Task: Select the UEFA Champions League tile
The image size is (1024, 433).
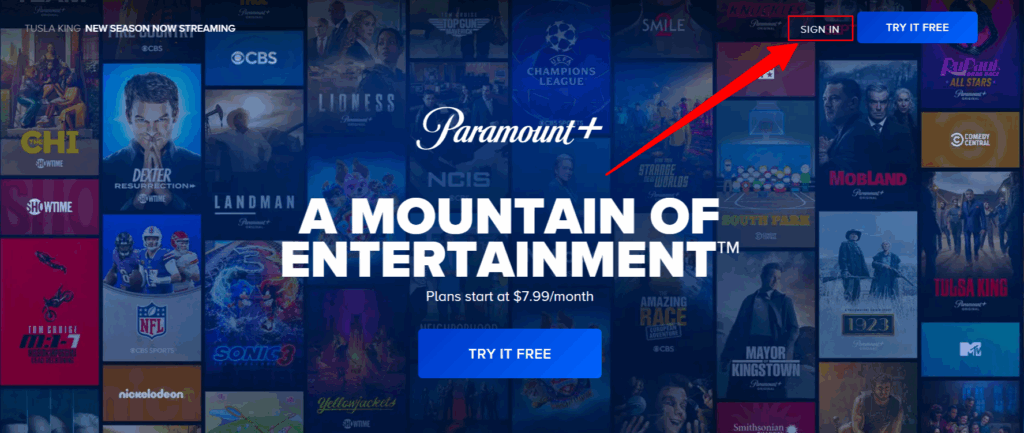Action: 561,56
